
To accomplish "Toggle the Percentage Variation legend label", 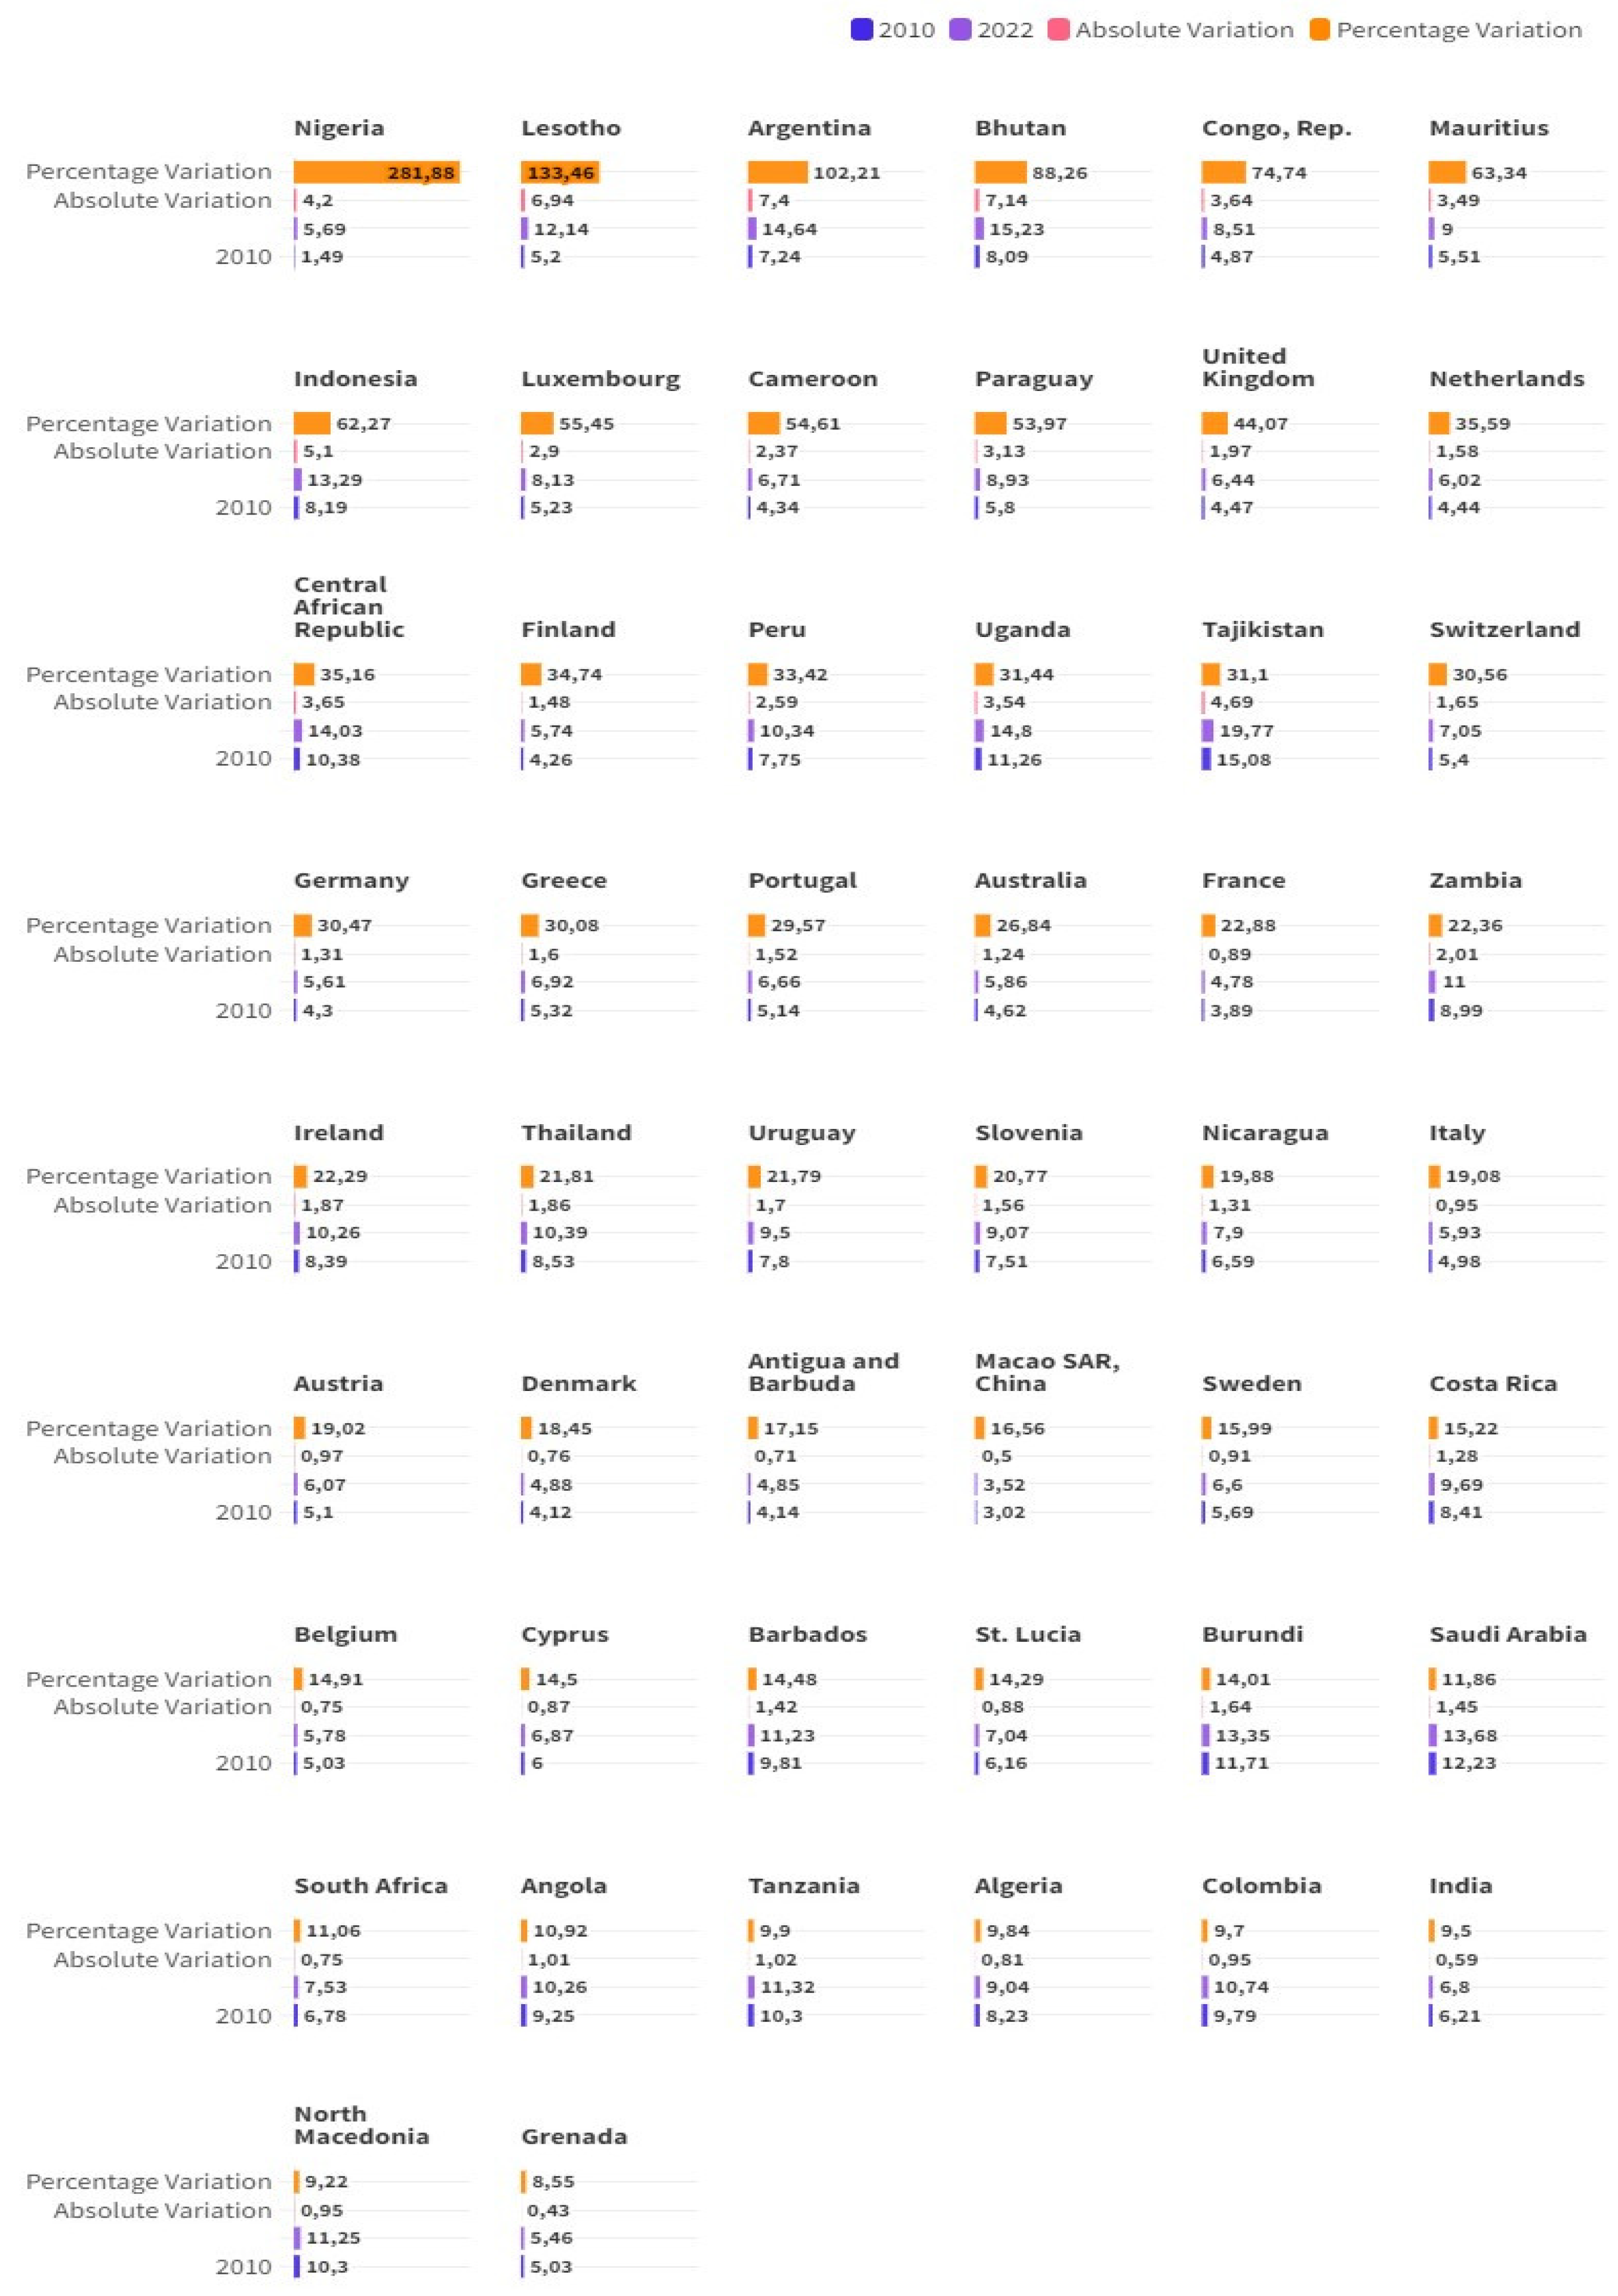I will pyautogui.click(x=1458, y=30).
